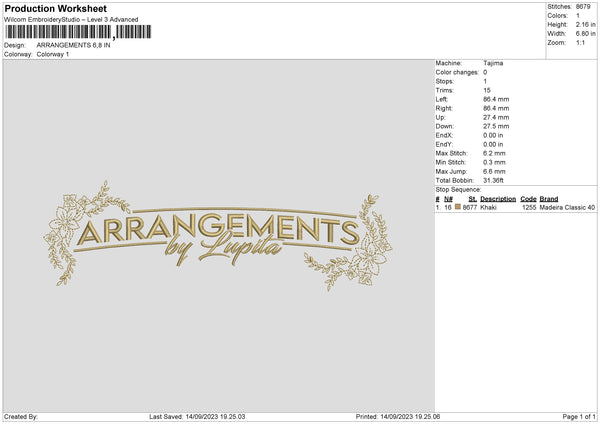Click the Machine value "Tajima"

[x=493, y=63]
